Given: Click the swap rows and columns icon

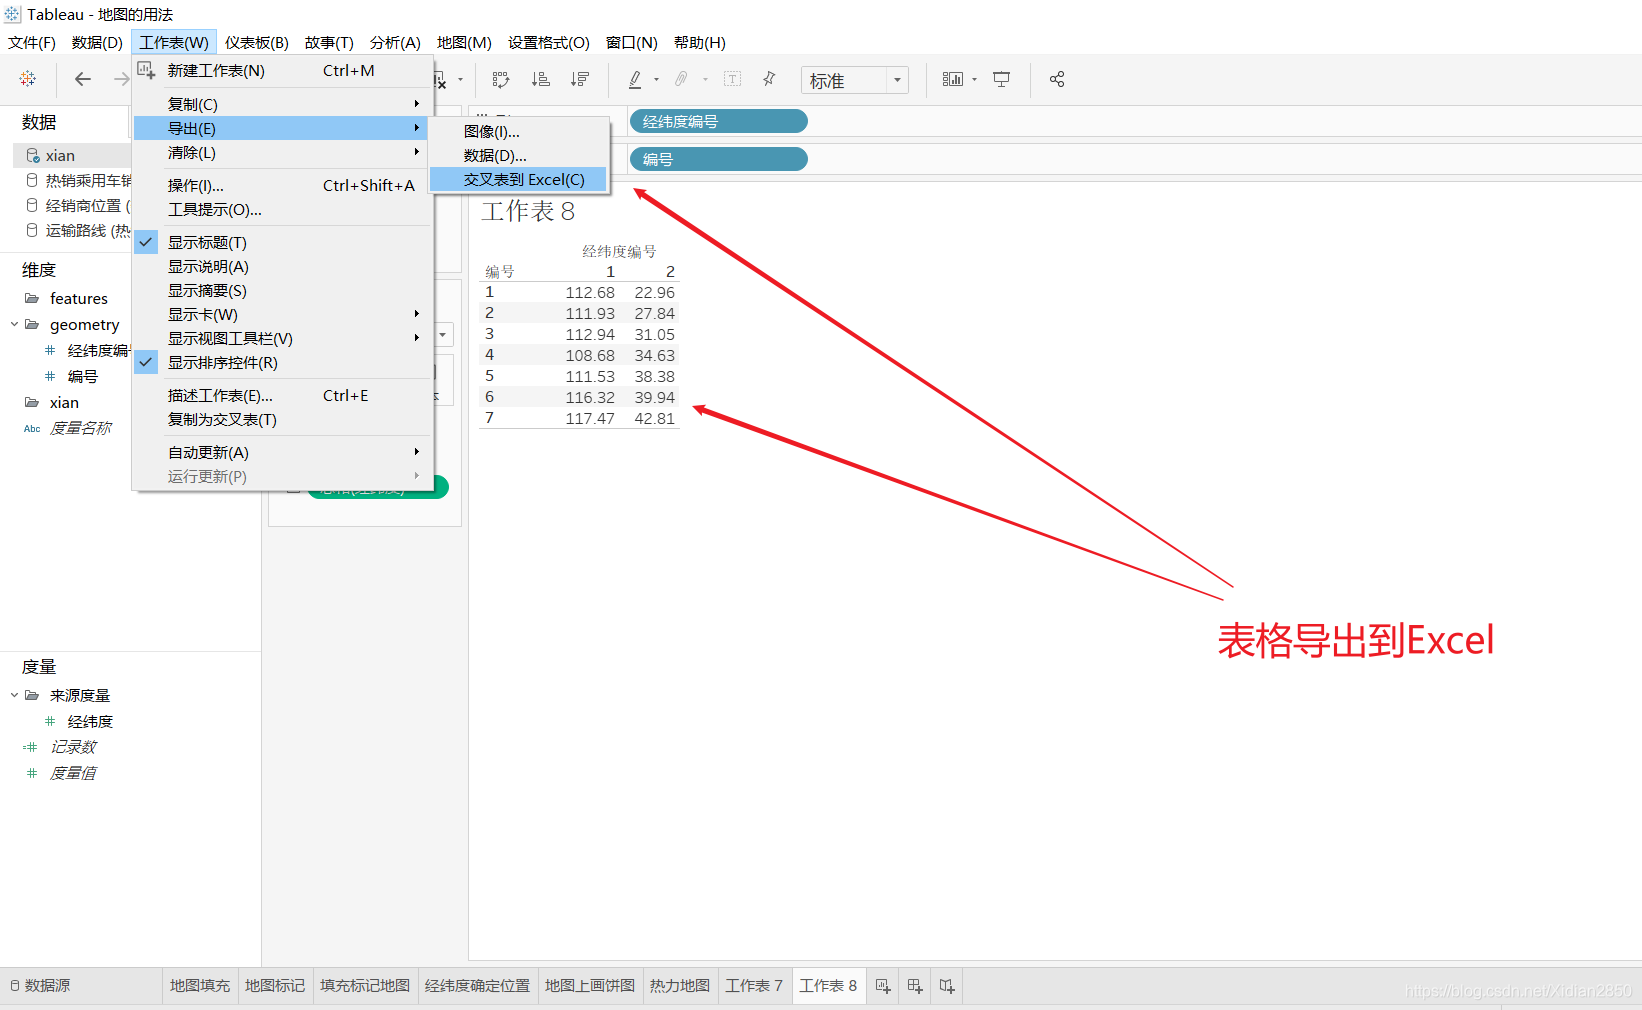Looking at the screenshot, I should (501, 79).
